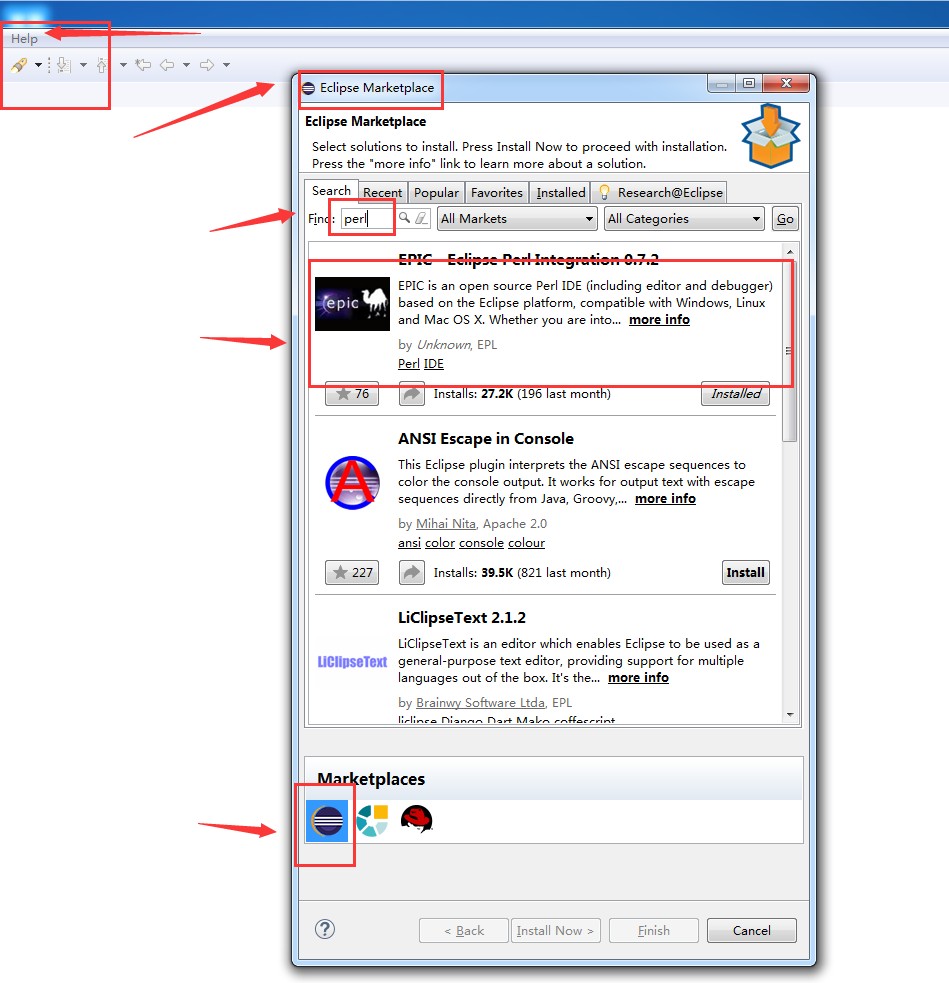
Task: Click the ANSI Escape in Console logo
Action: coord(352,483)
